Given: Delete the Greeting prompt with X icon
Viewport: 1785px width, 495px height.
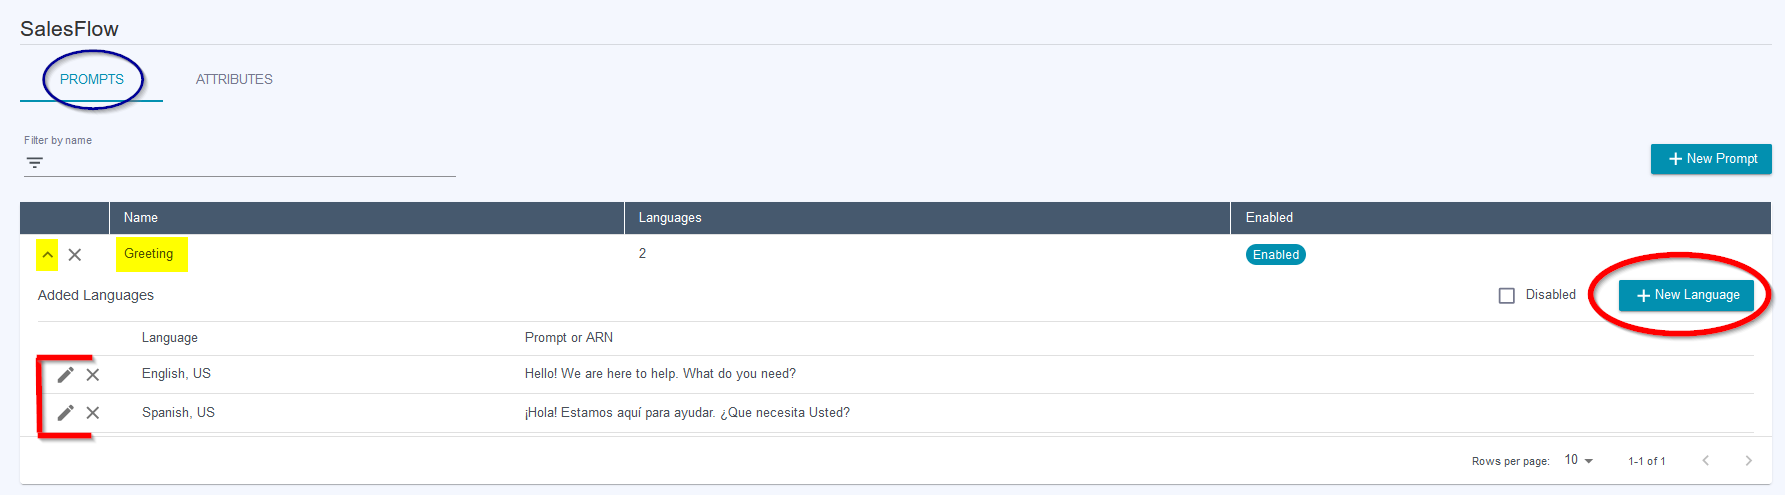Looking at the screenshot, I should tap(75, 254).
